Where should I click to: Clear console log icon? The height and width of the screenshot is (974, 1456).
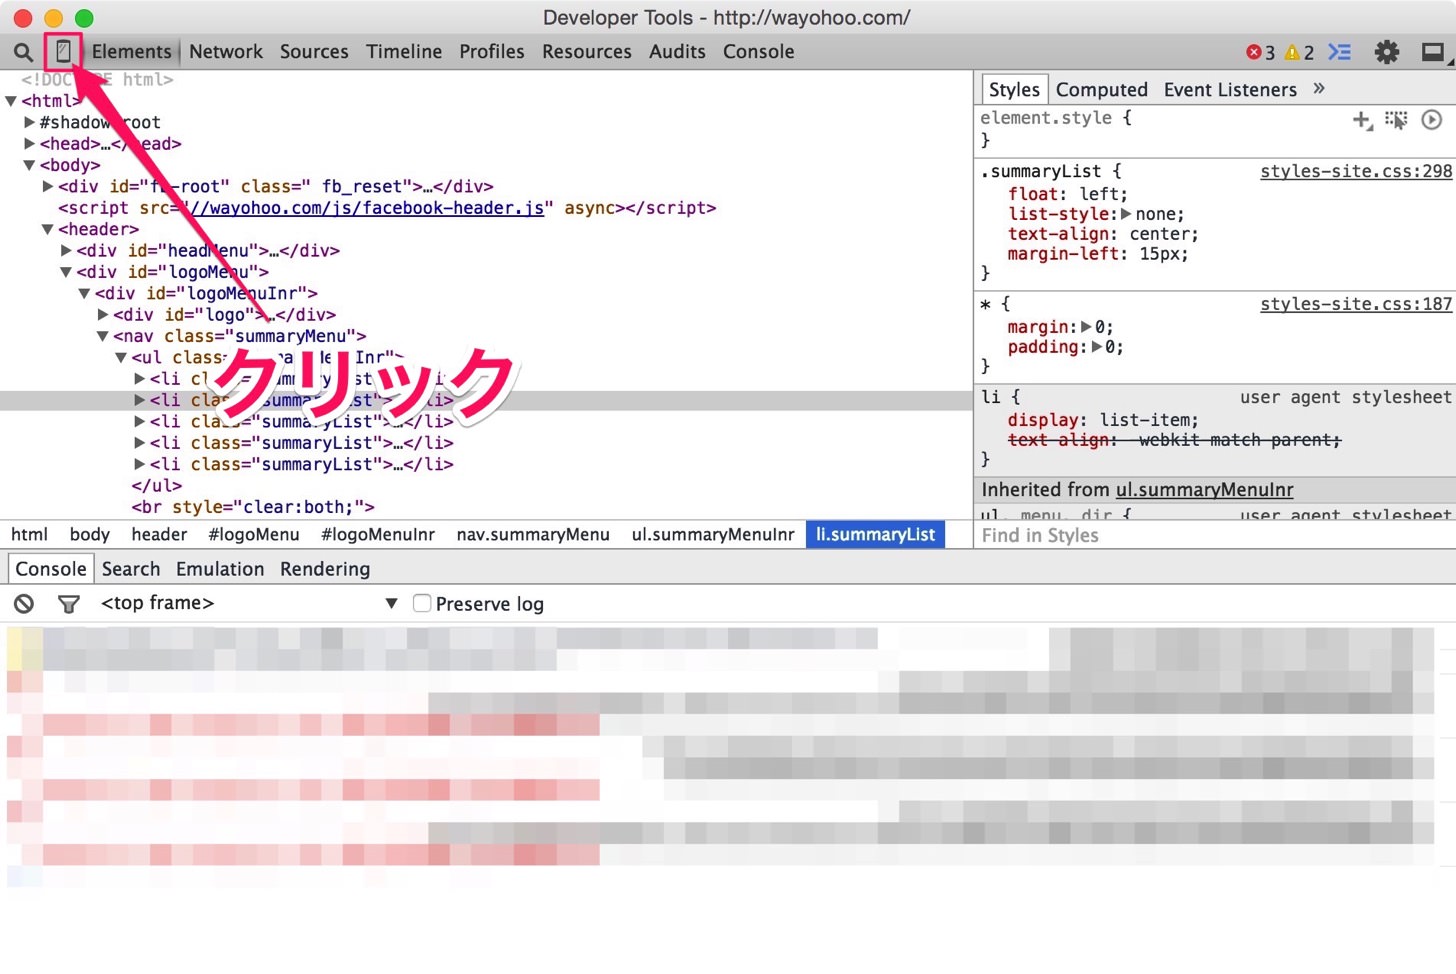click(x=24, y=603)
